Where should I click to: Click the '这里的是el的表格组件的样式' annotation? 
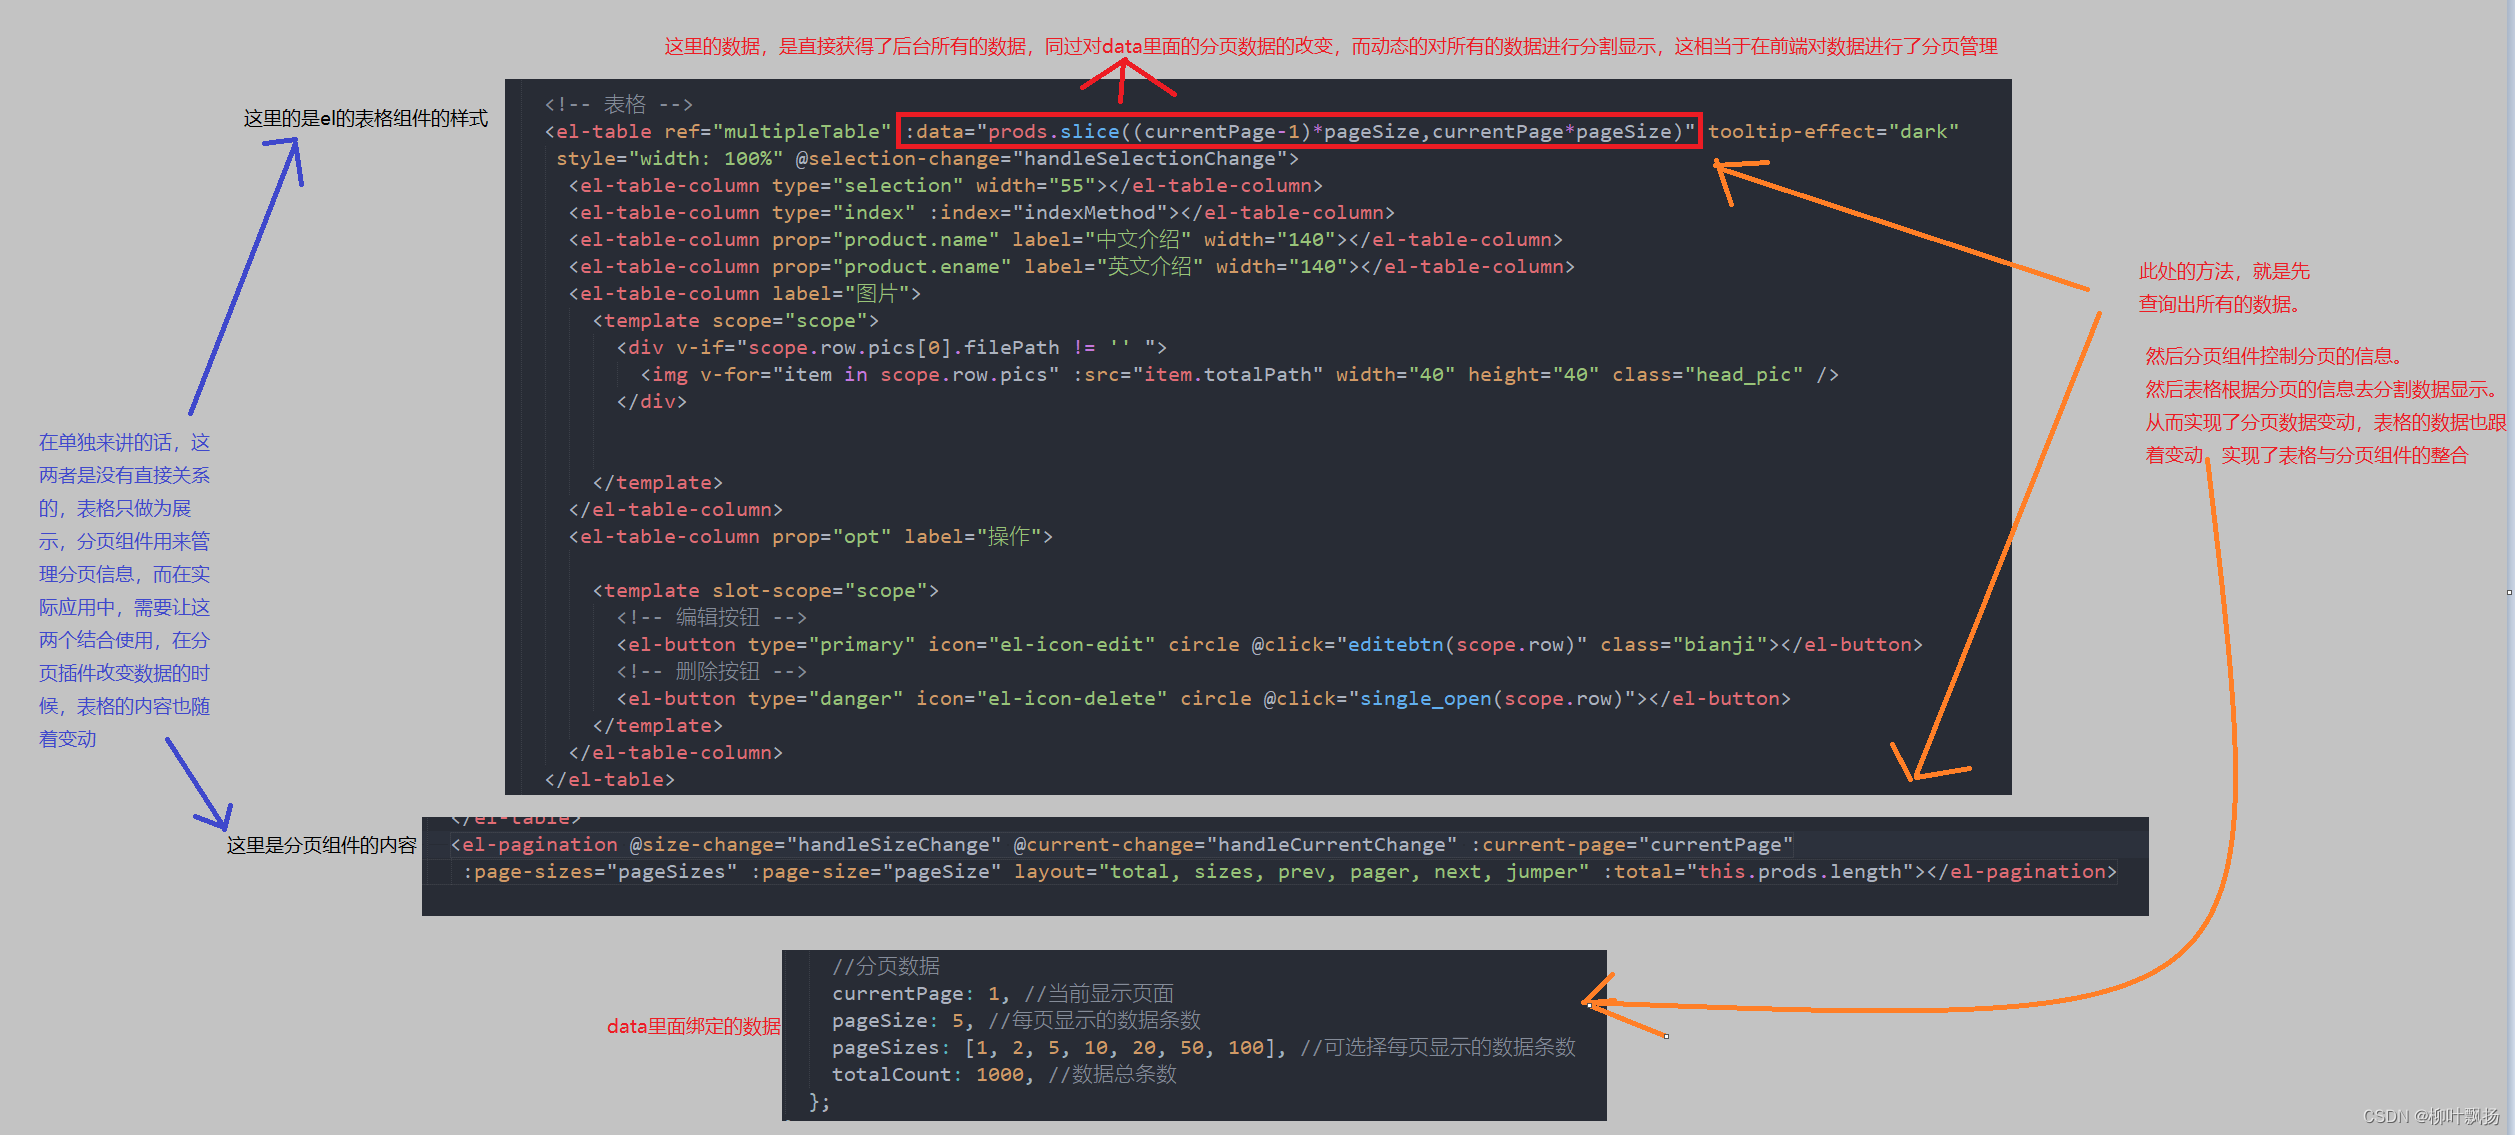[366, 118]
